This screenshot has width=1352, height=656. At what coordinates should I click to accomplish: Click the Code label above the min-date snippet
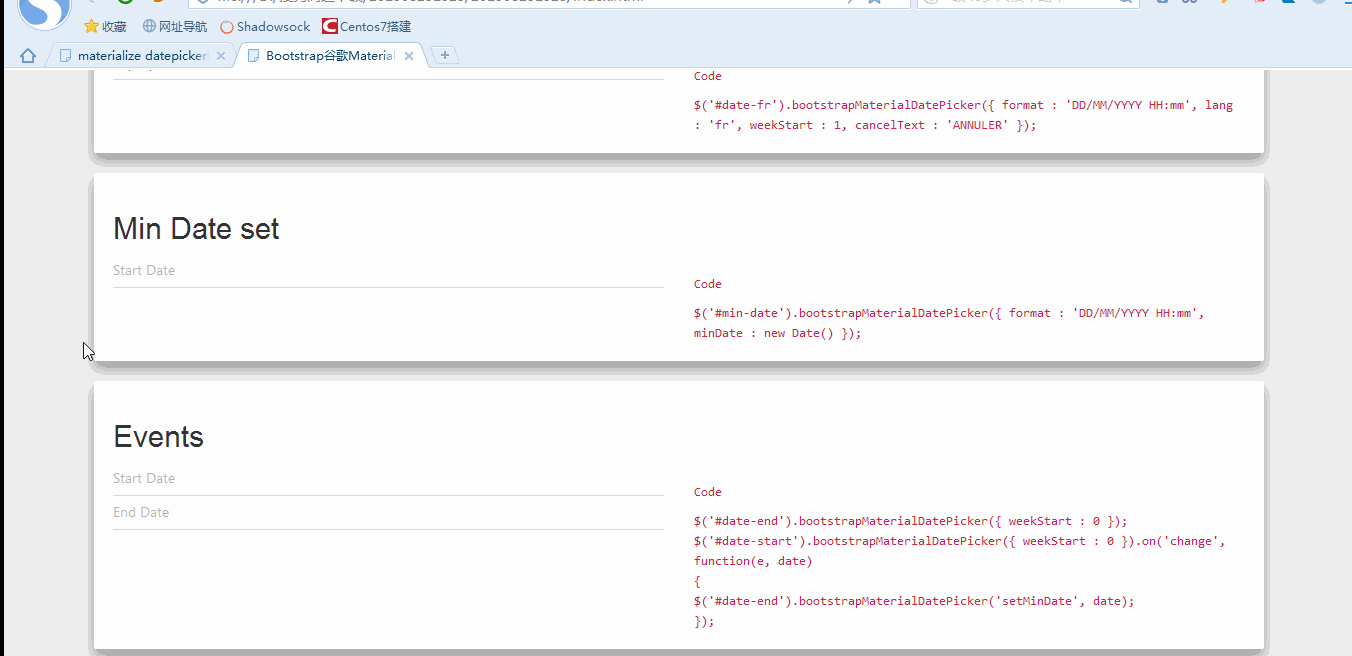(707, 284)
